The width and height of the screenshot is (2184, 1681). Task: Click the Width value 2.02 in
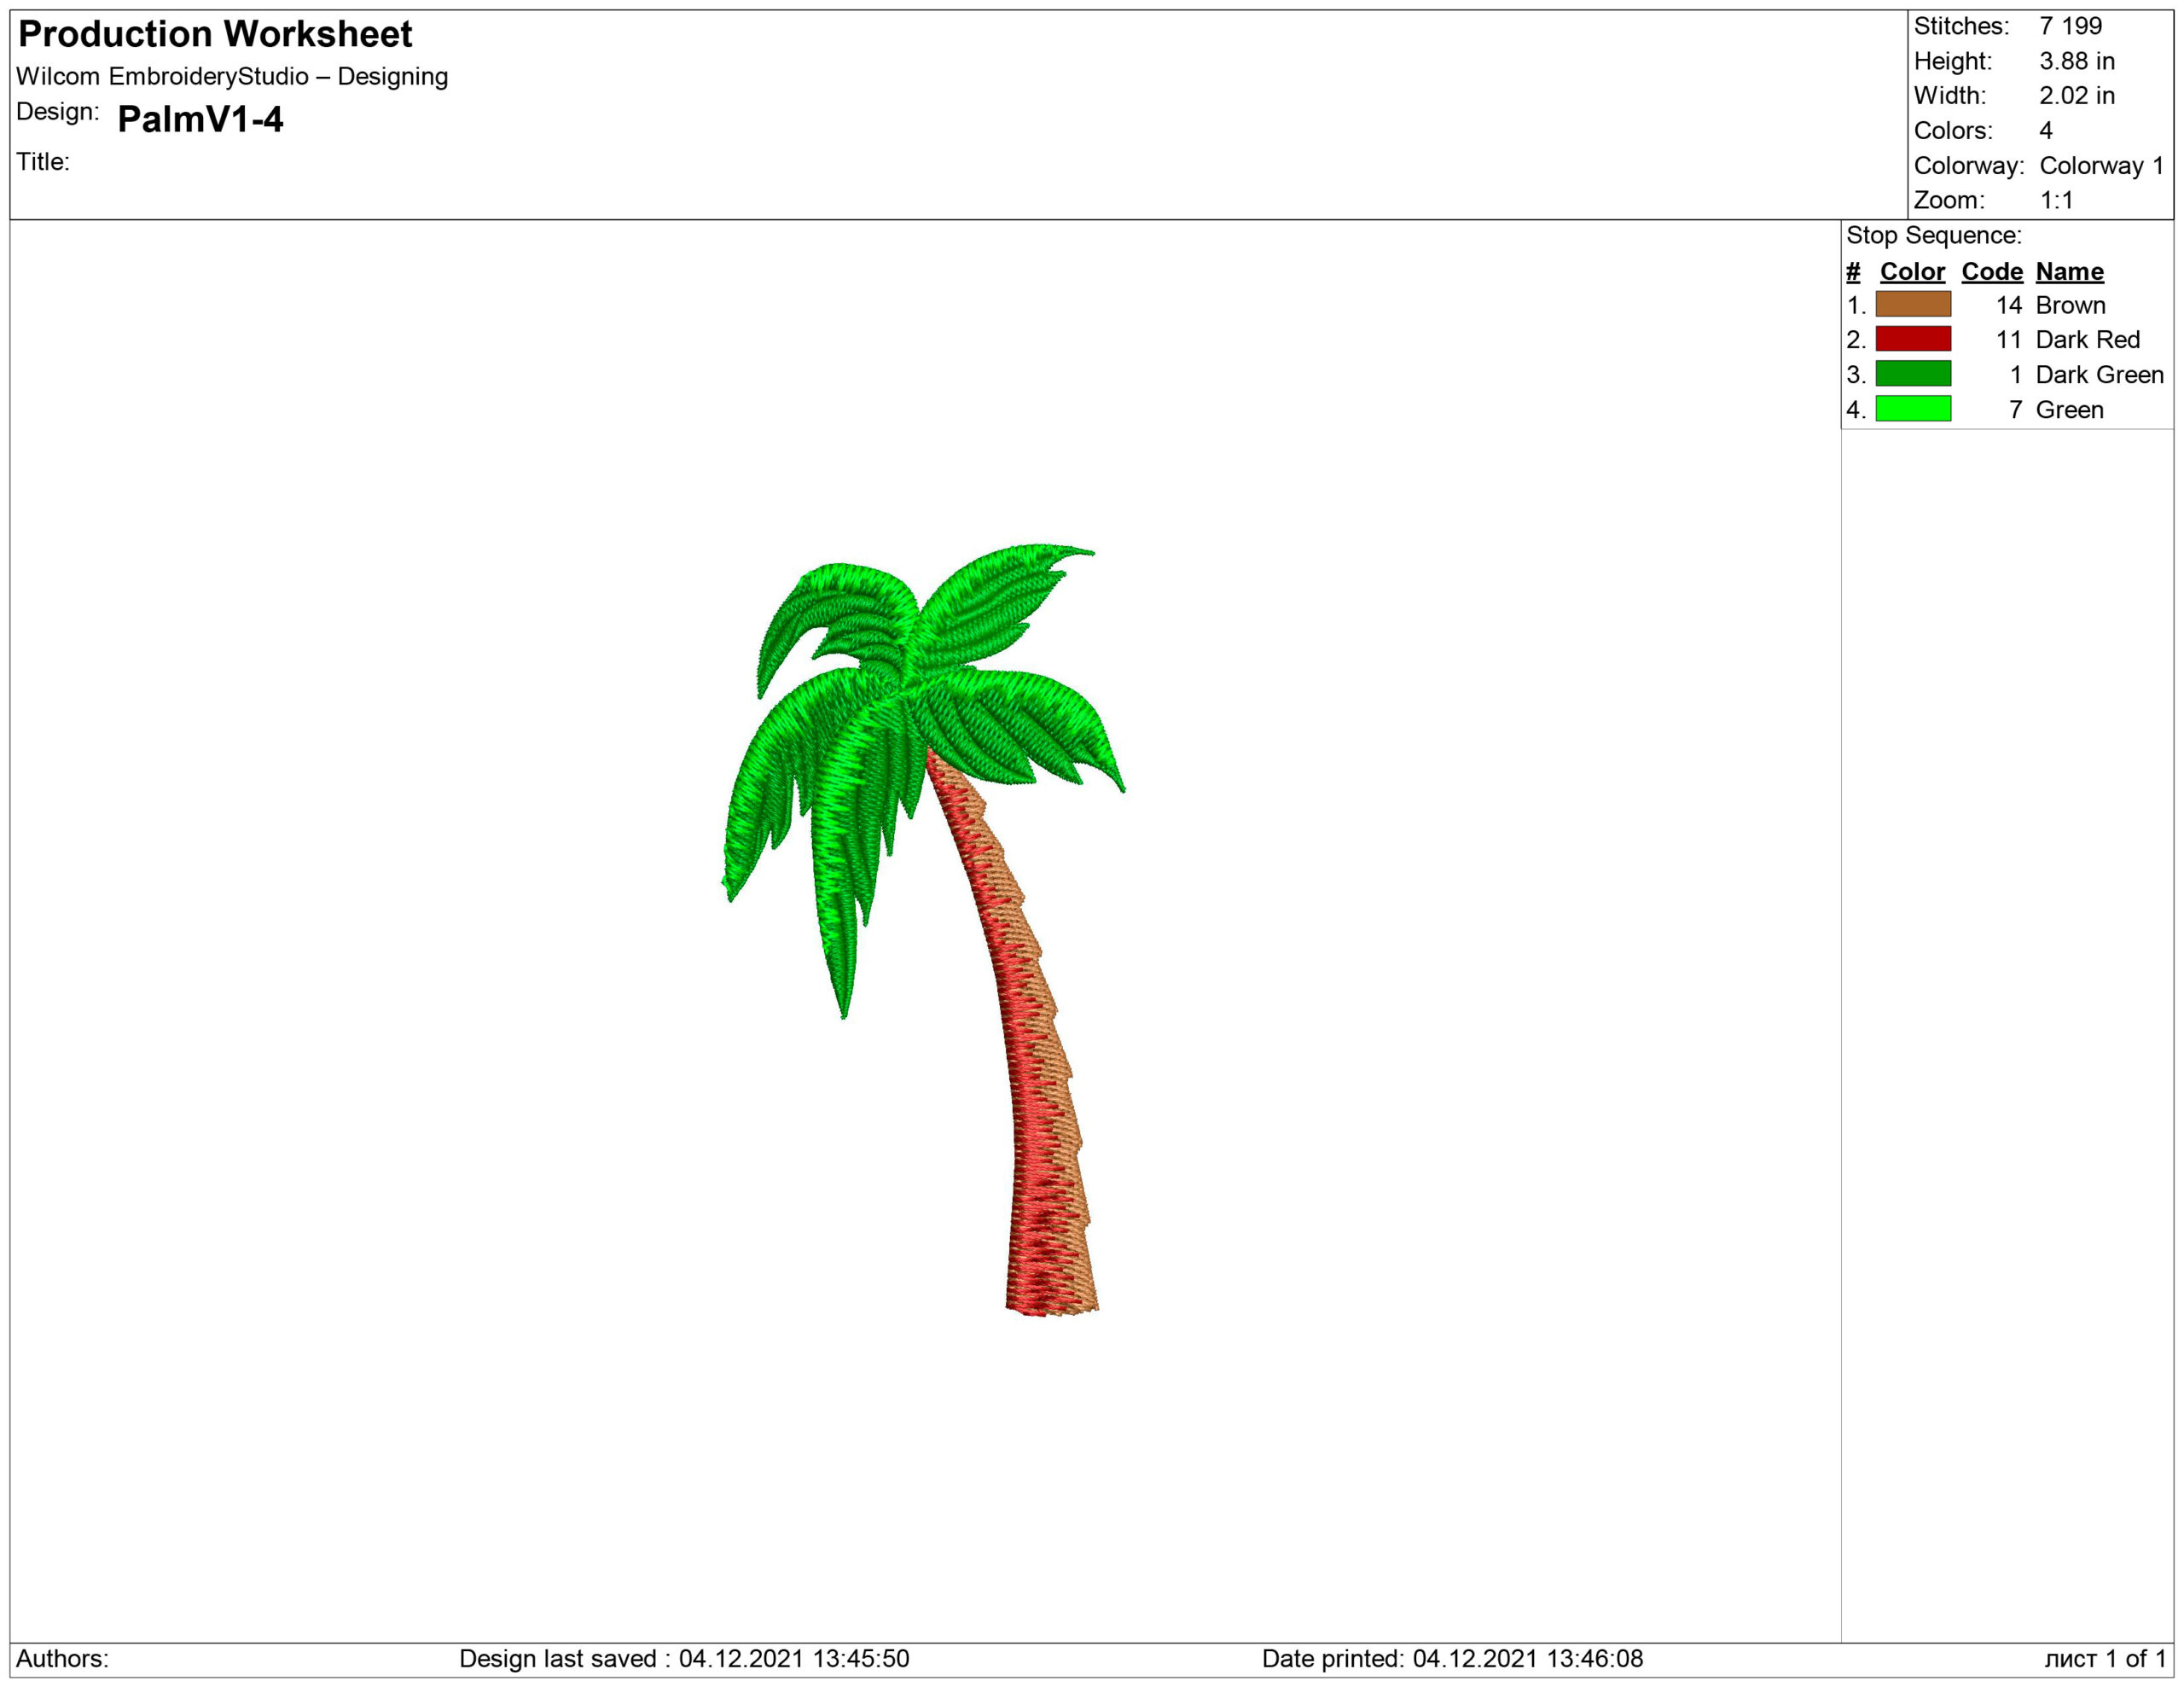click(2077, 96)
